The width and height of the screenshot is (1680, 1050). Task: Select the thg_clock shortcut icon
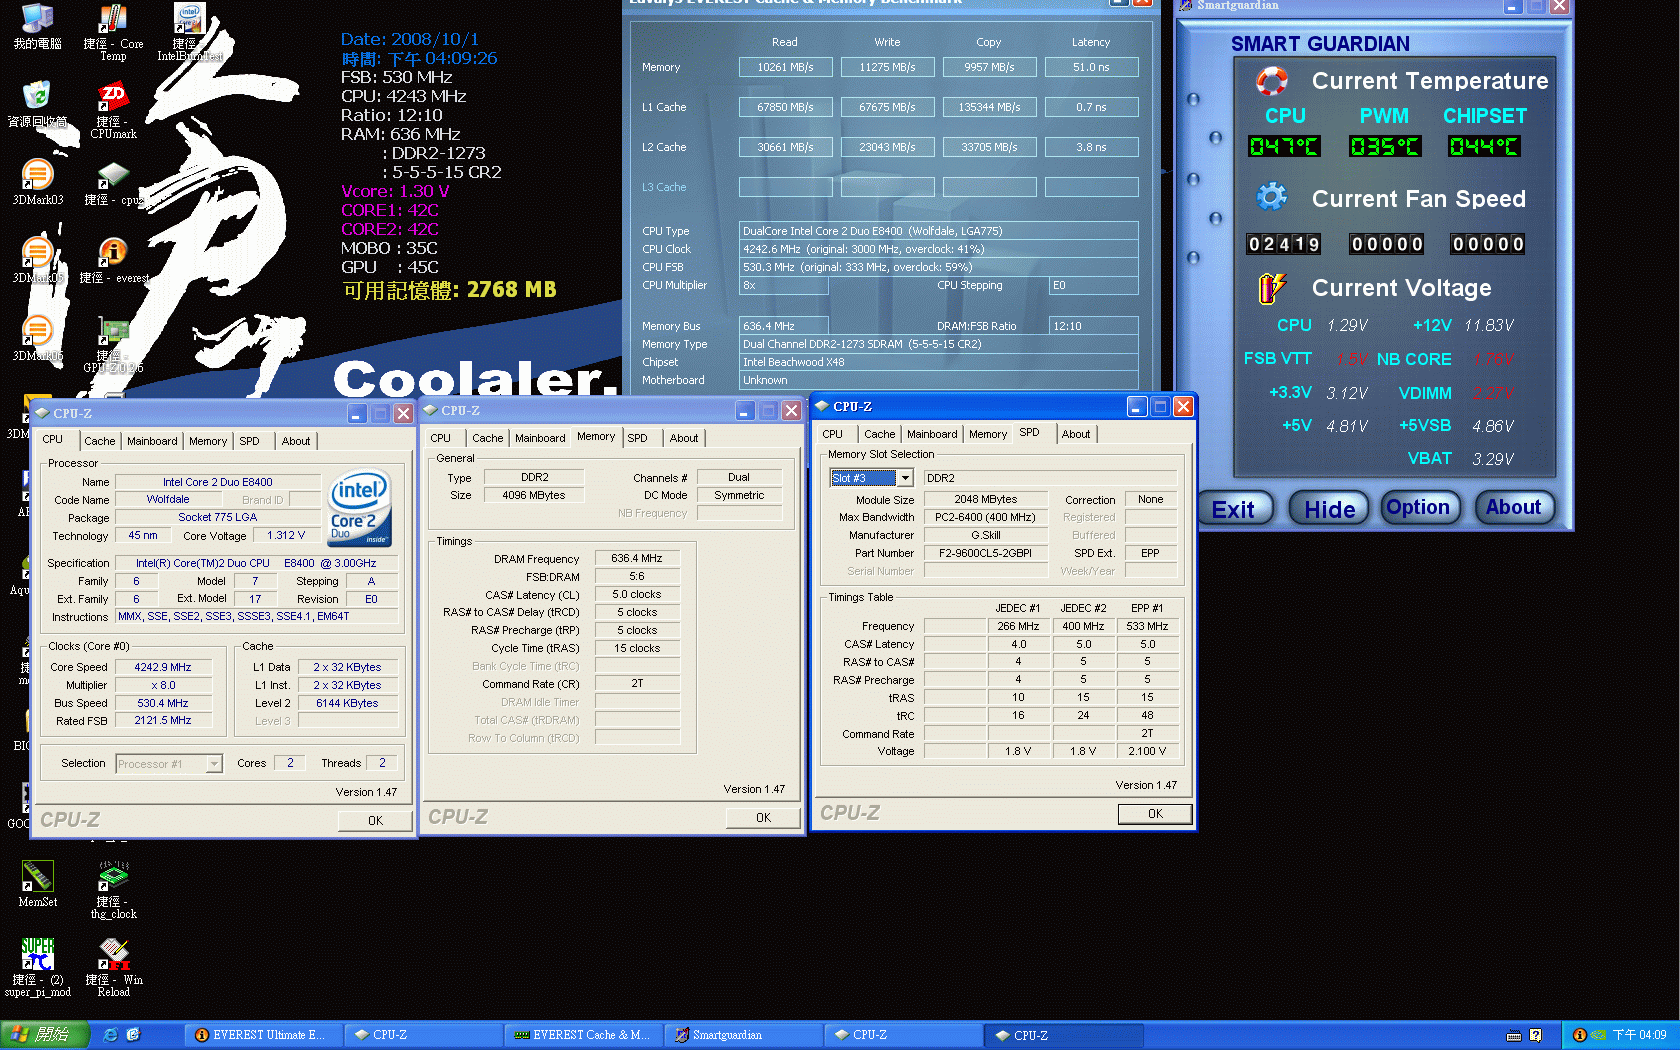click(113, 890)
